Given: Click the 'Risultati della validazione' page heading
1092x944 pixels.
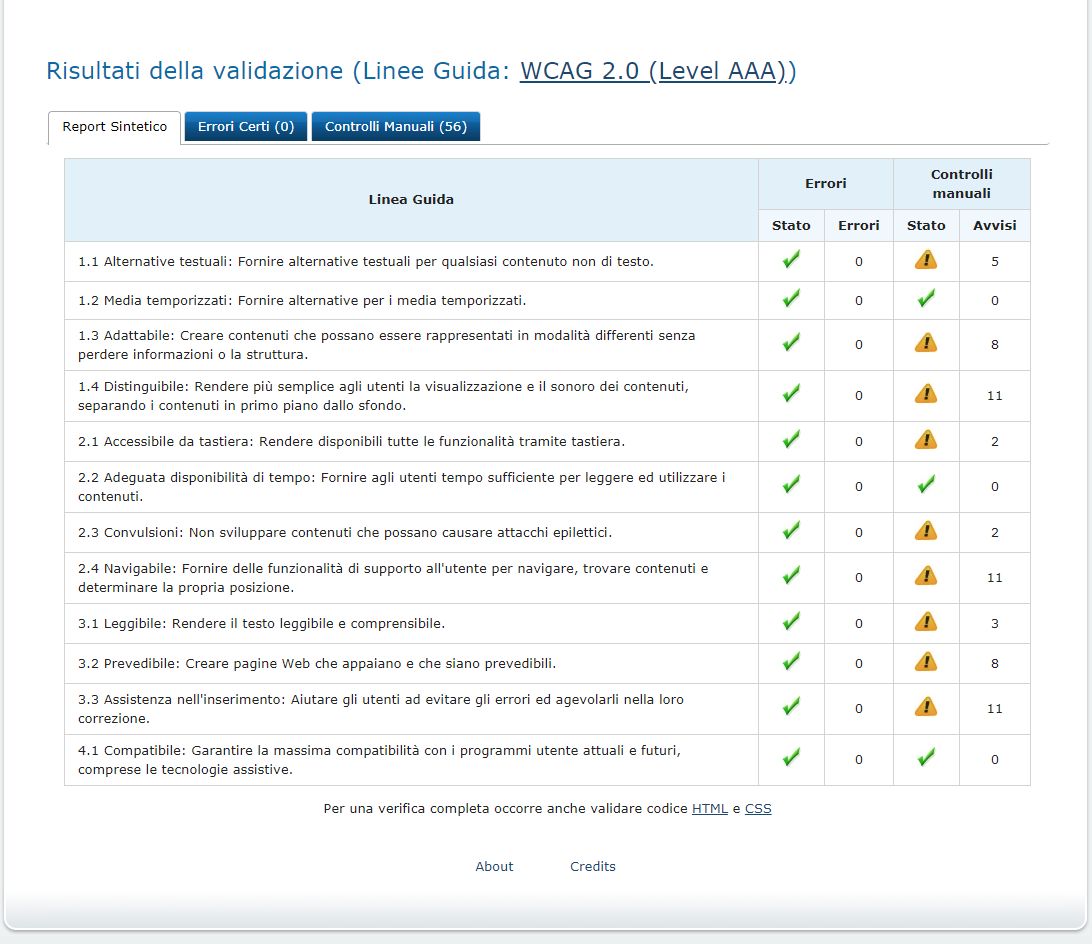Looking at the screenshot, I should pyautogui.click(x=421, y=71).
